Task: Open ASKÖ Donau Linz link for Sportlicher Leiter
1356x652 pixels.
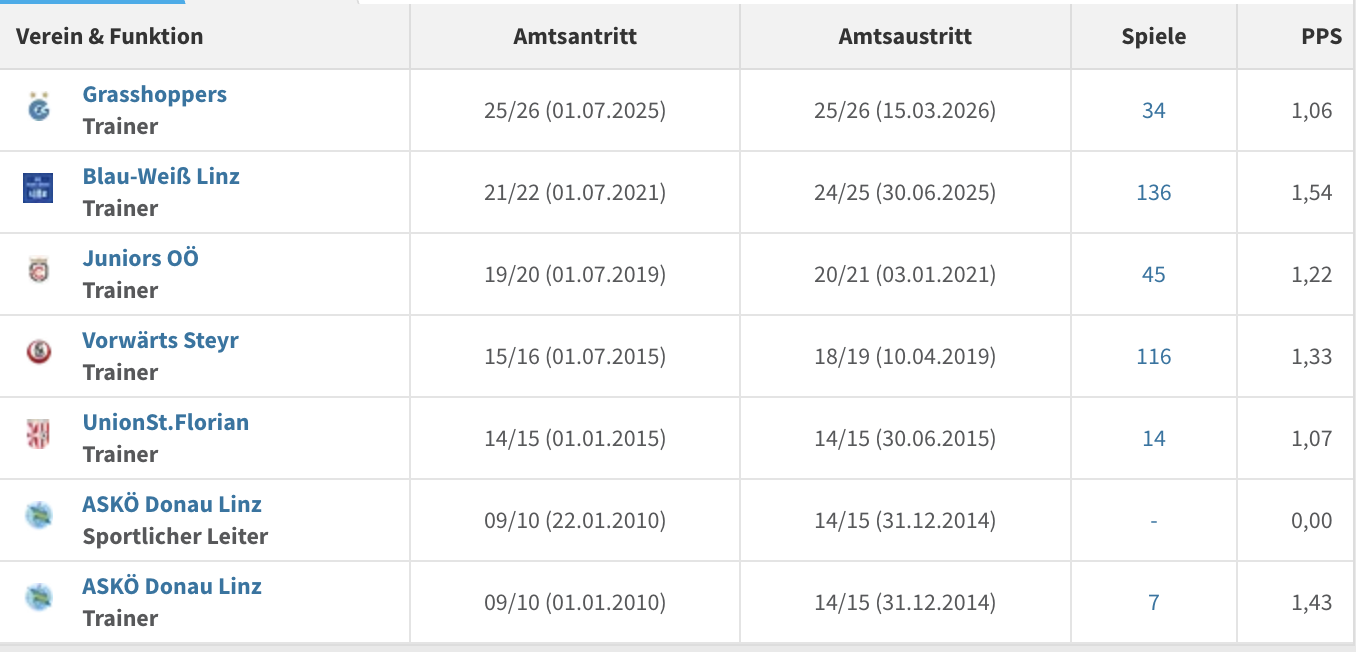Action: (172, 504)
